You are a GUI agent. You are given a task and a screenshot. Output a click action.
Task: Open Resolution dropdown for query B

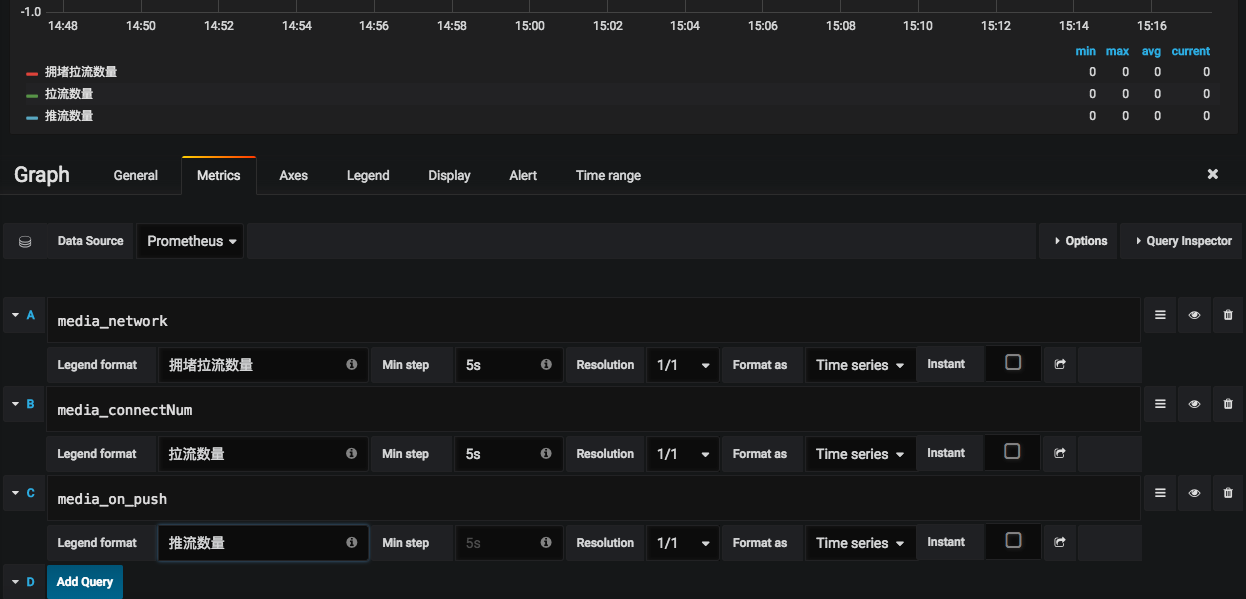683,454
